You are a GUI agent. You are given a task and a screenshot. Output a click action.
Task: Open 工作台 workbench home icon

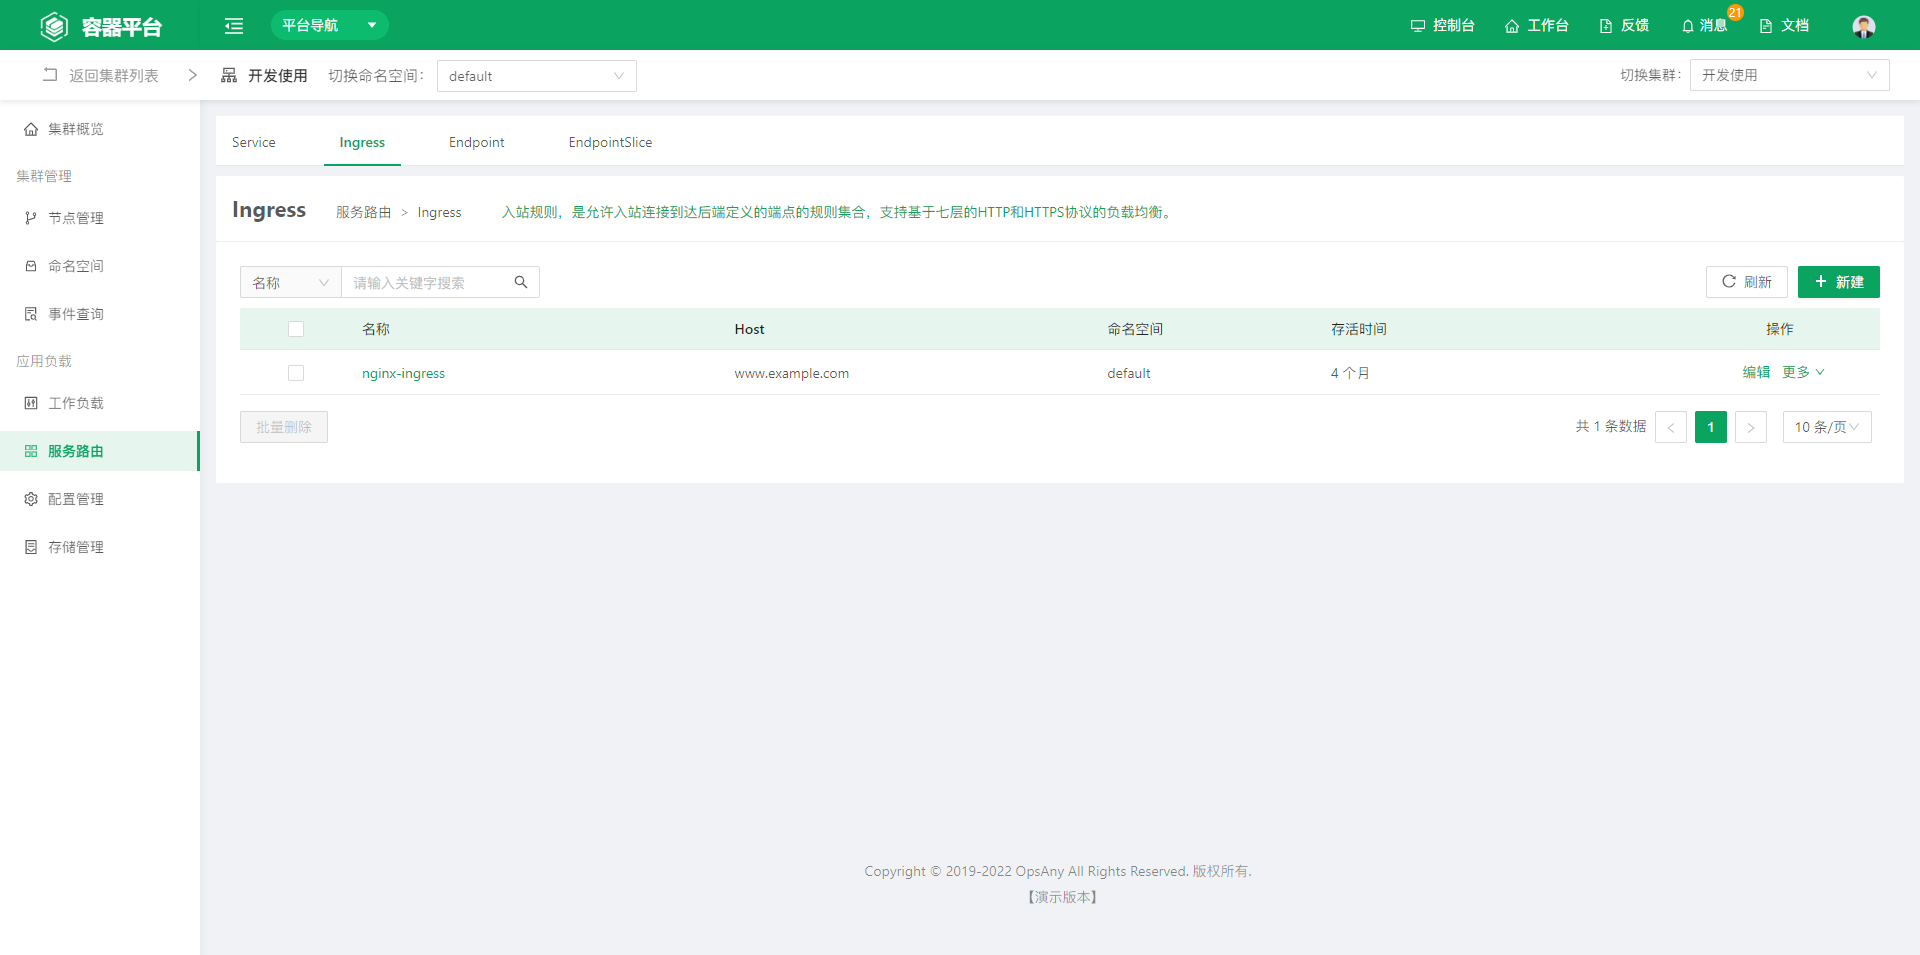[x=1511, y=26]
